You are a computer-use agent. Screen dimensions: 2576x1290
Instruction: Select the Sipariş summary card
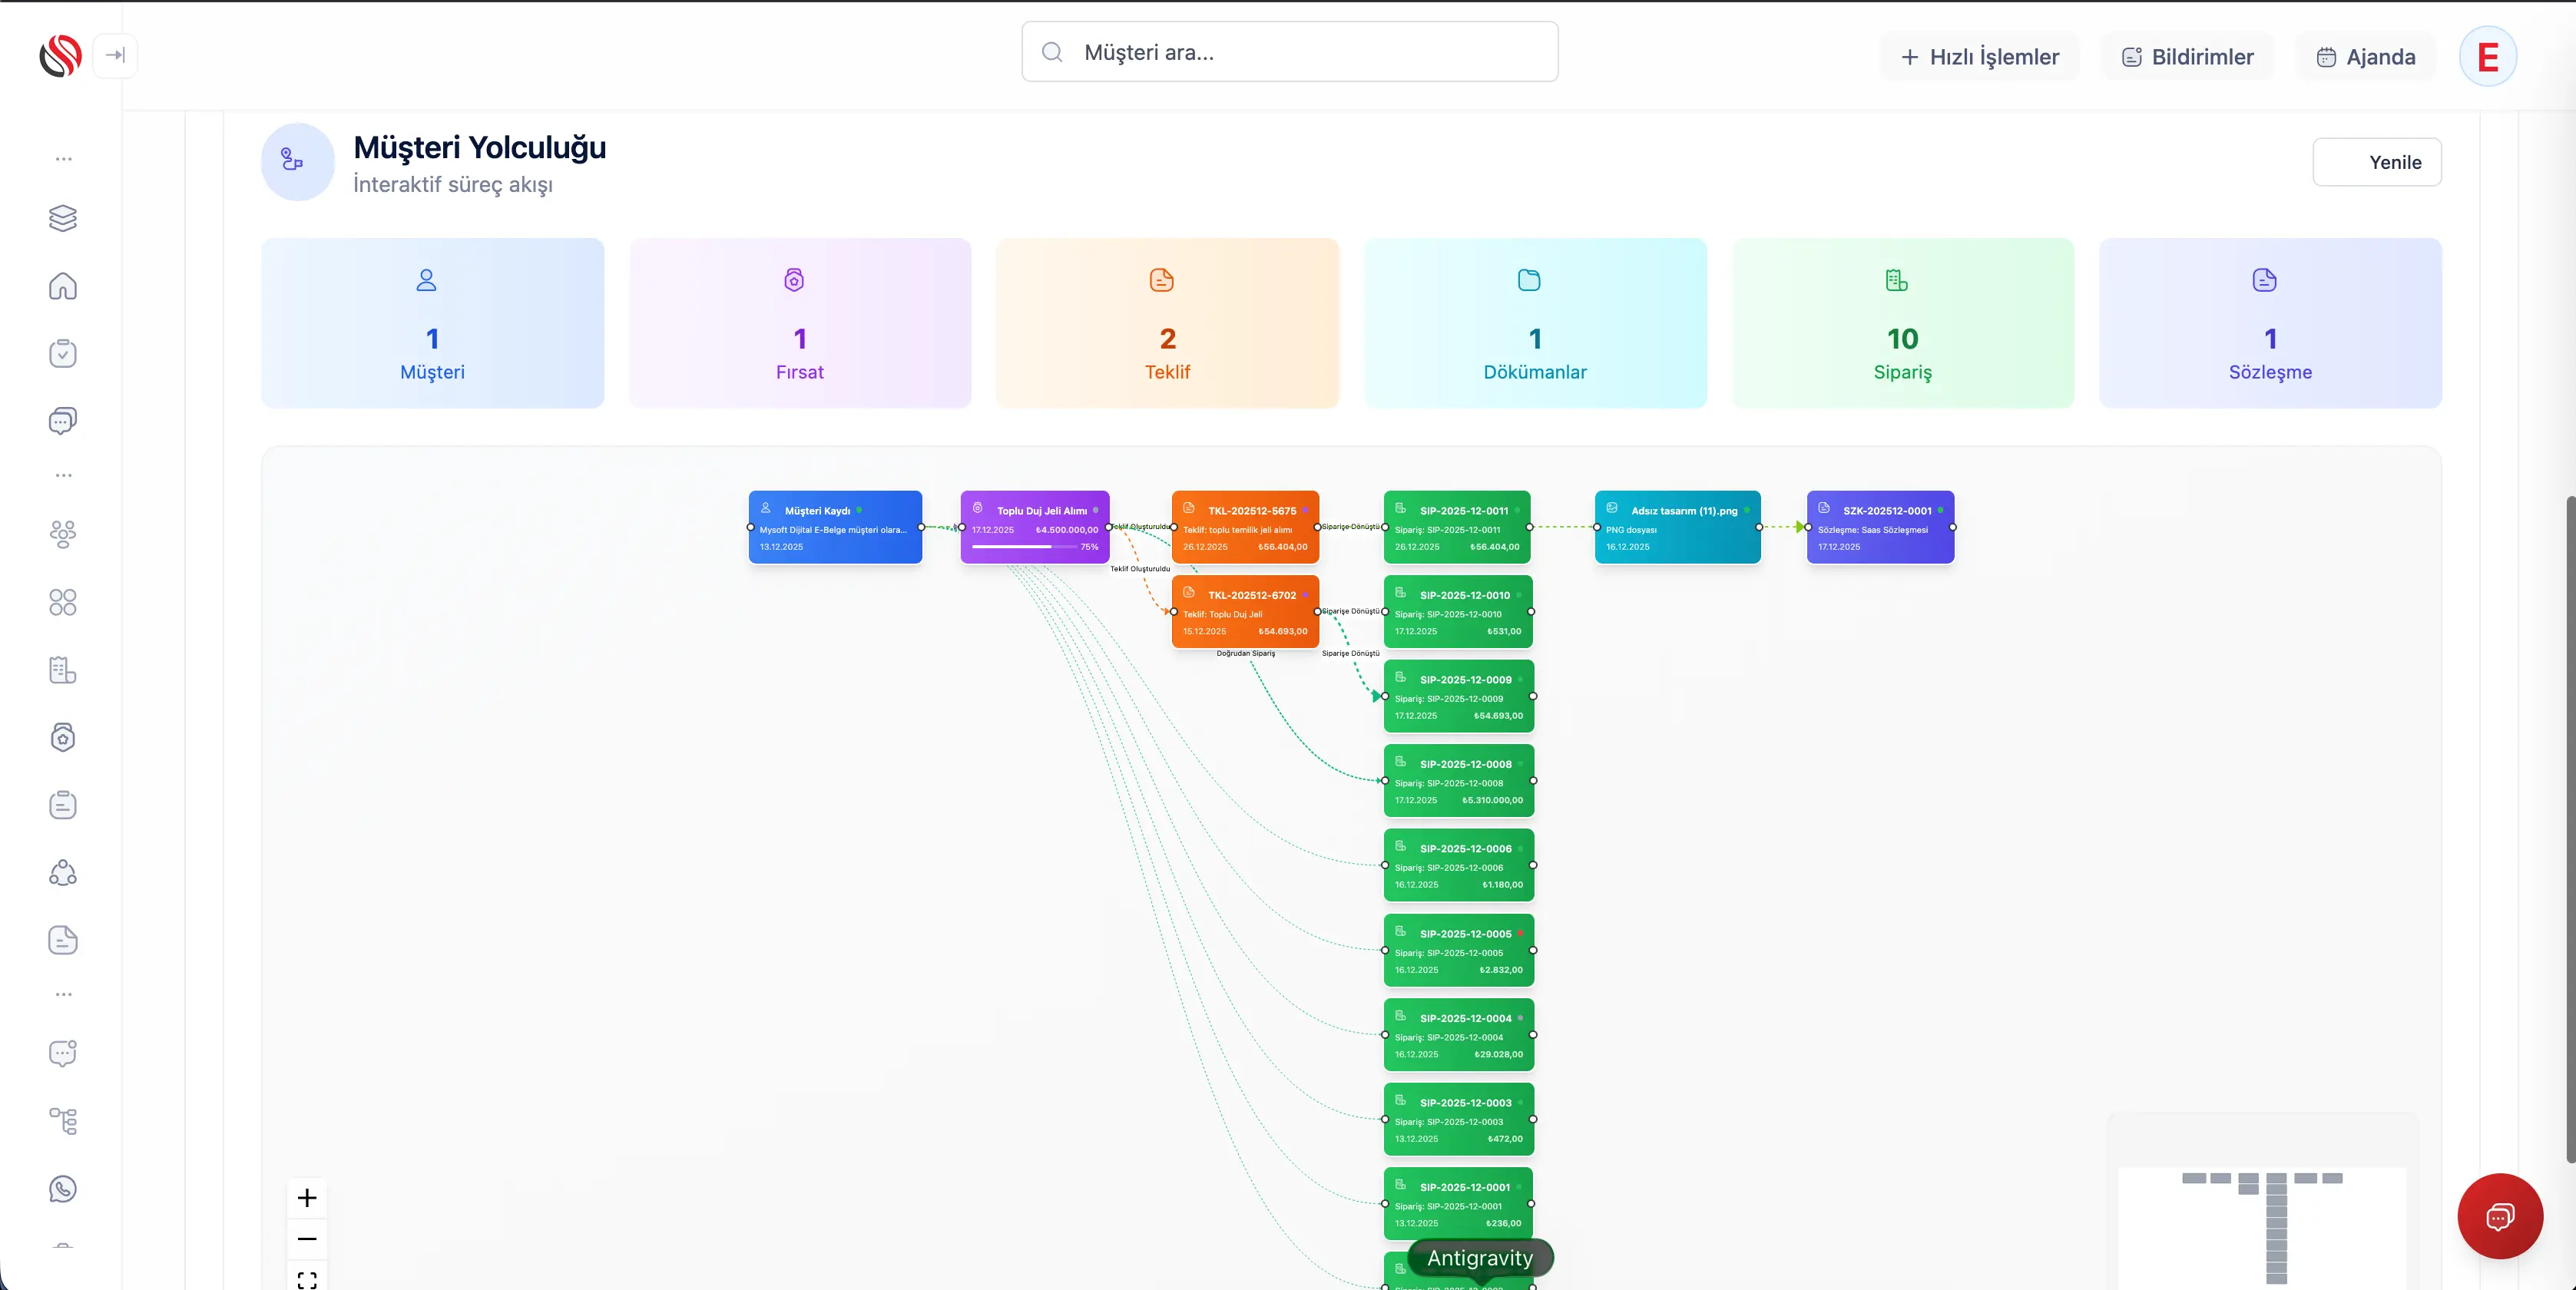(x=1902, y=323)
